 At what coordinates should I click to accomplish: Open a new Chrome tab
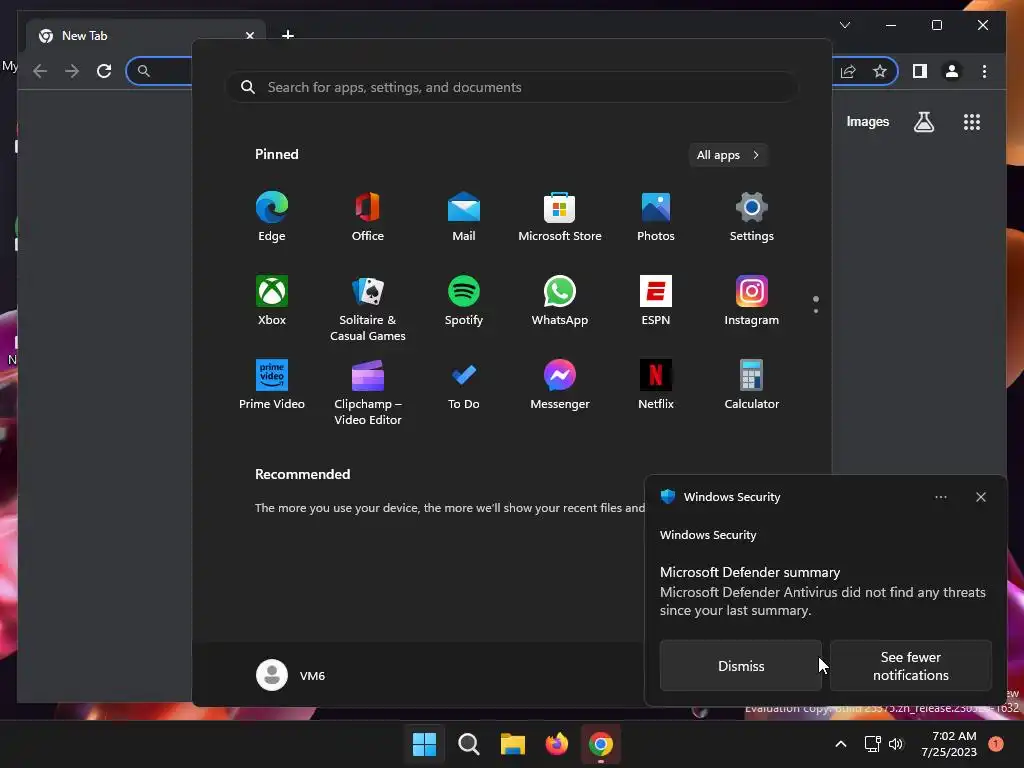point(287,35)
